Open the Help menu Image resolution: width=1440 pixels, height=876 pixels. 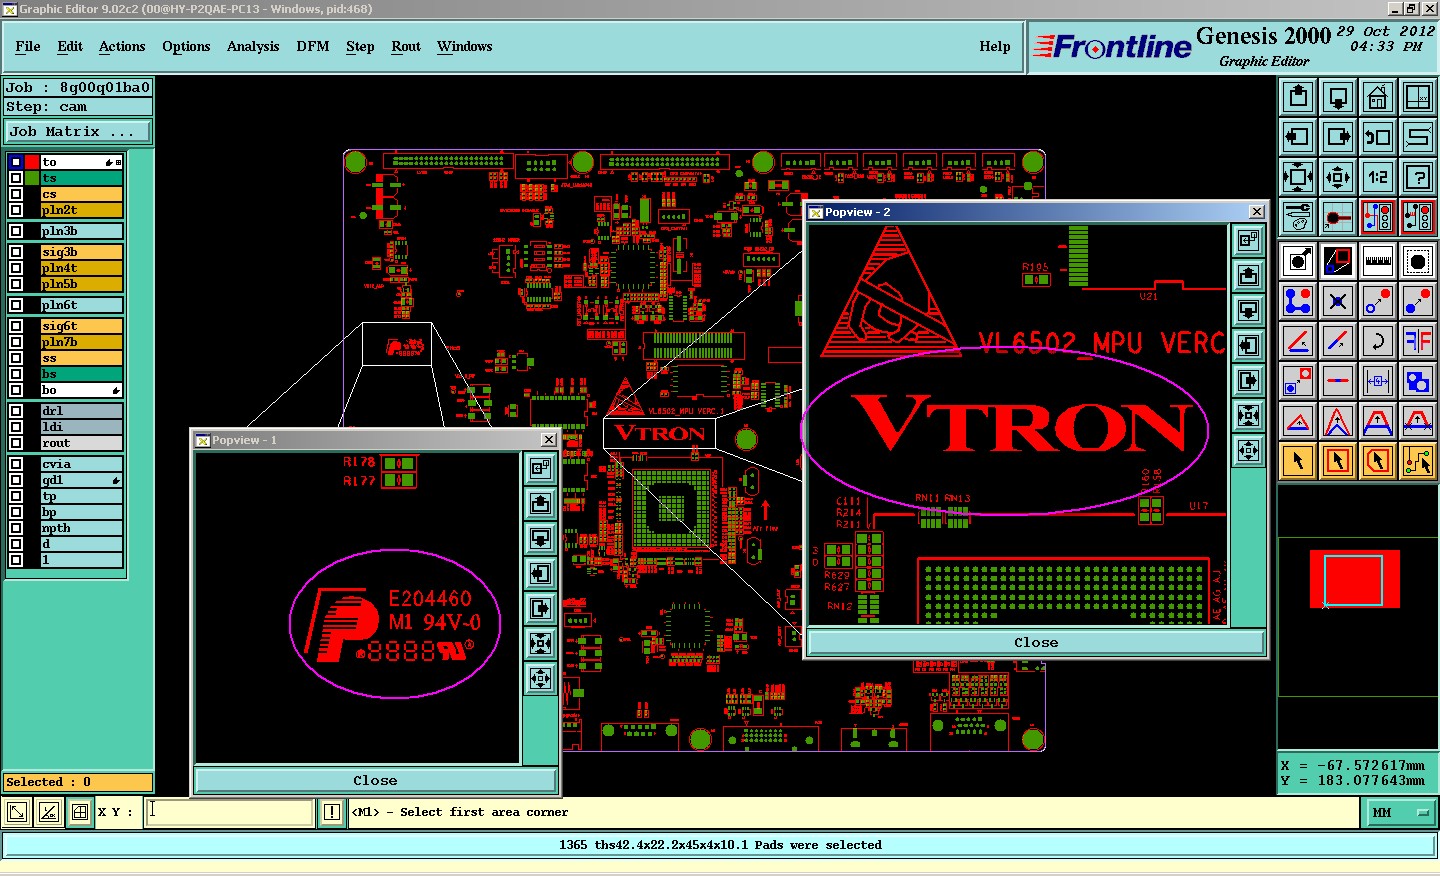click(x=995, y=46)
